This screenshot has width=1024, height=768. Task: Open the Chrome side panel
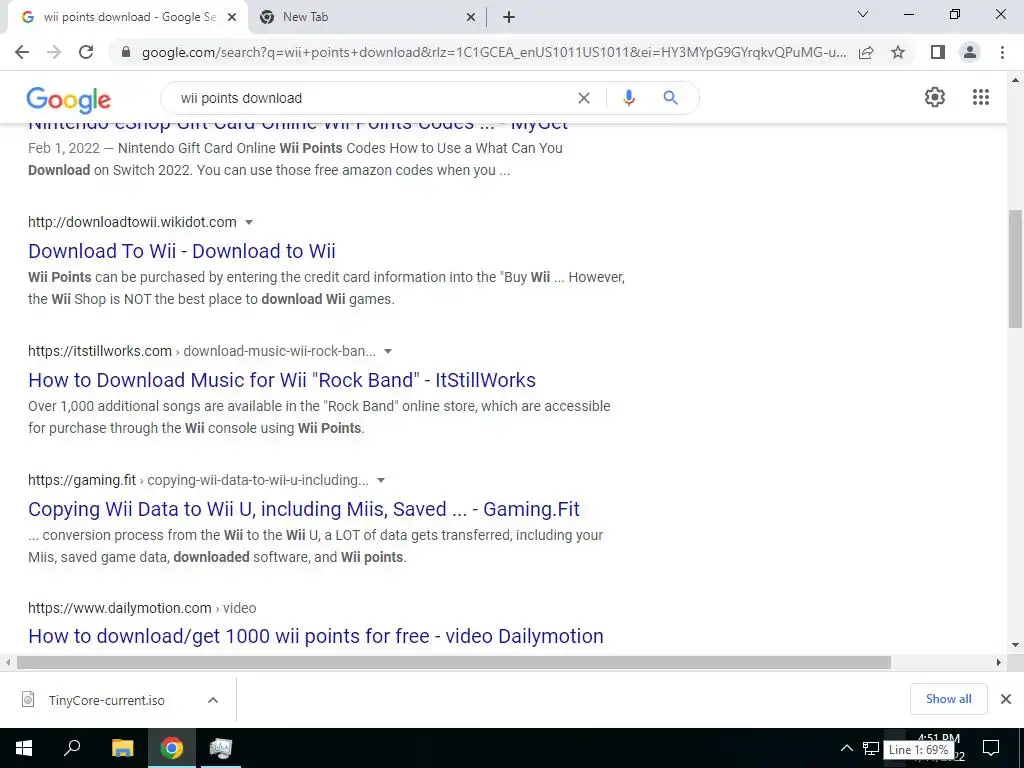click(938, 52)
